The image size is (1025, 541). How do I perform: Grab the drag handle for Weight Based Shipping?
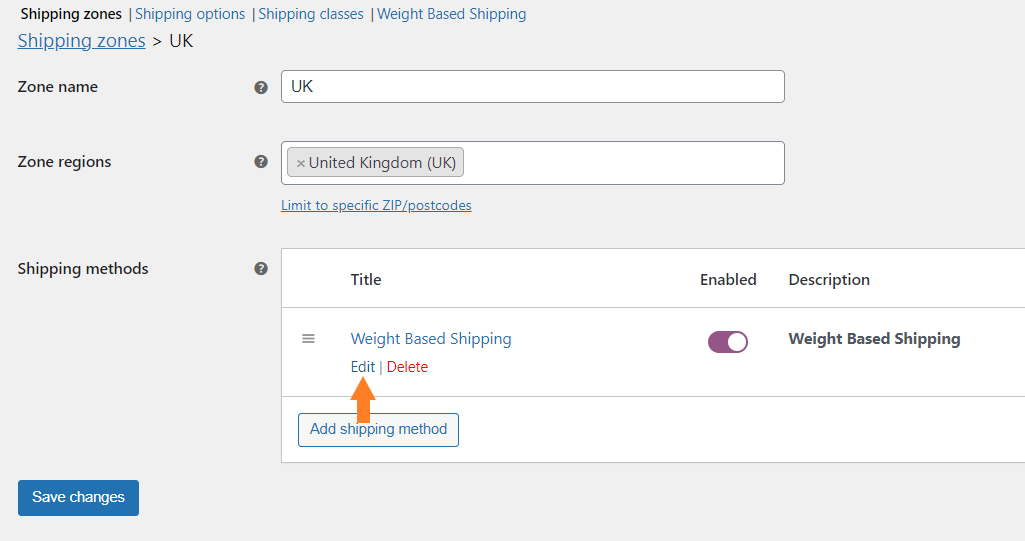[x=308, y=338]
